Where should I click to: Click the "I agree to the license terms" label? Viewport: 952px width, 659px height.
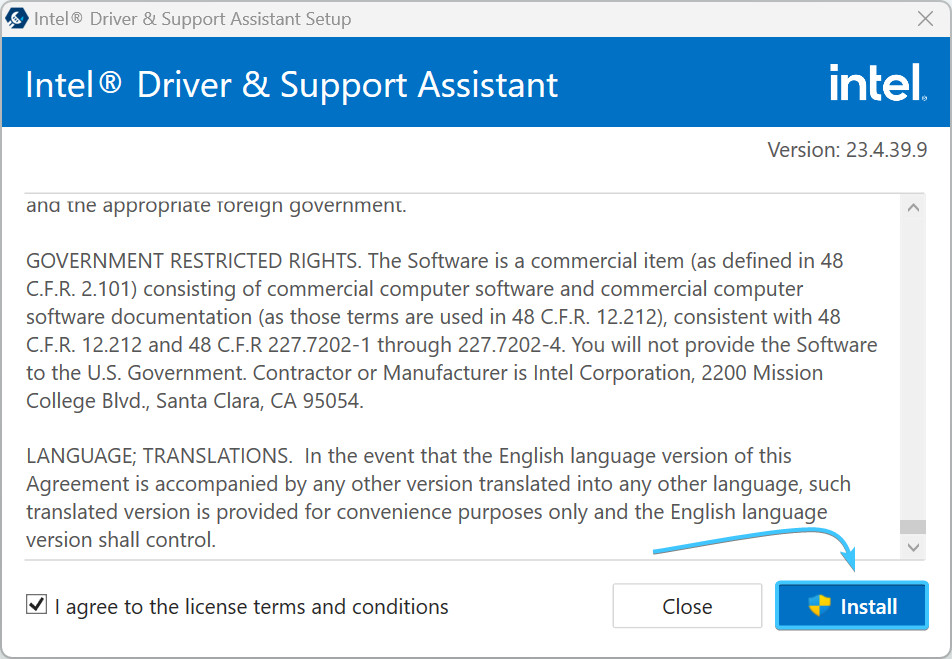pos(251,606)
